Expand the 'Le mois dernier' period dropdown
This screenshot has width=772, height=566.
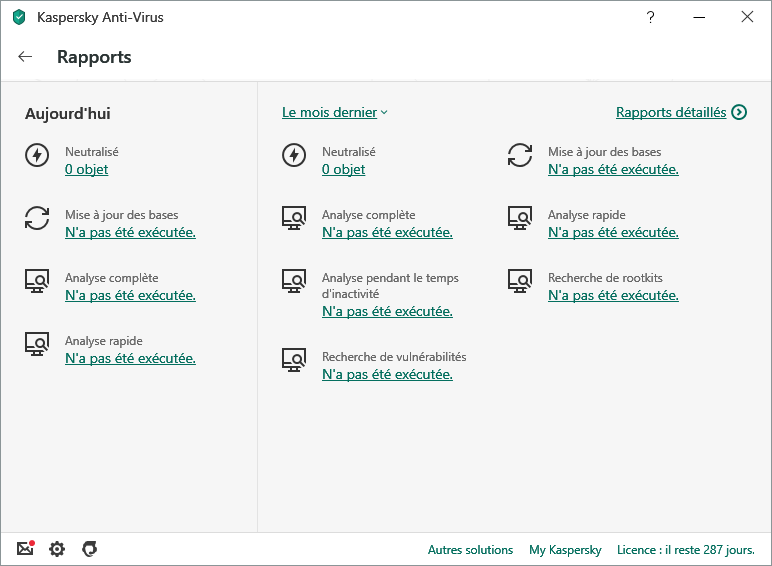click(x=334, y=112)
